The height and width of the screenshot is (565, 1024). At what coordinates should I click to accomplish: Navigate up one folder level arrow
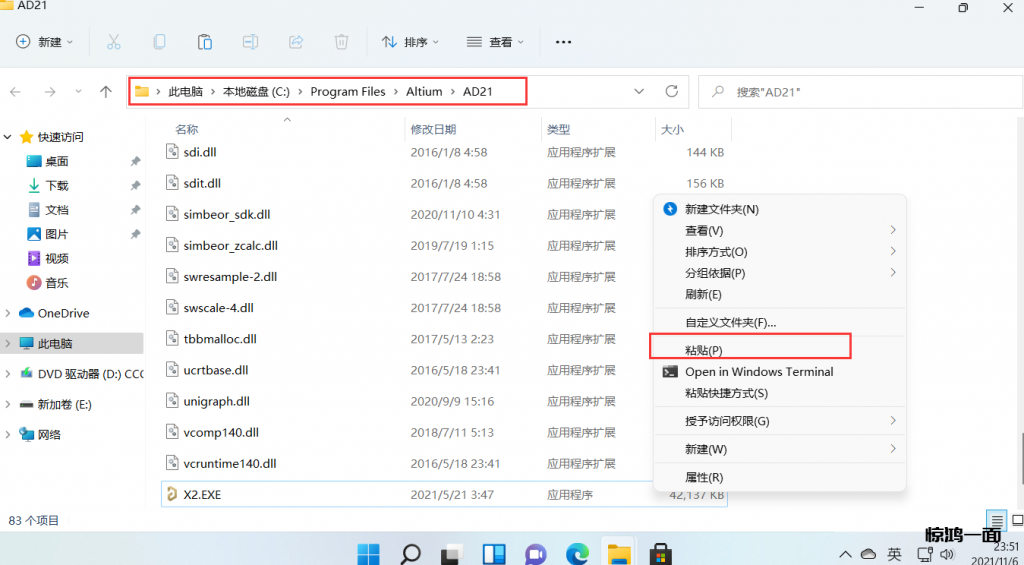(x=106, y=91)
